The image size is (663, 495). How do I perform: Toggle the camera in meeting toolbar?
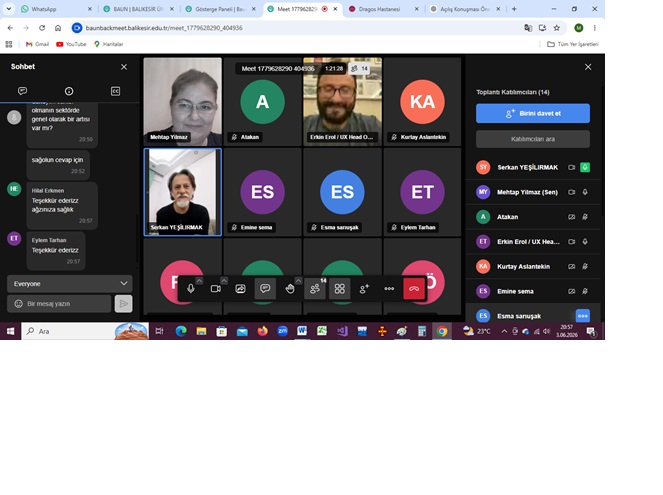[216, 289]
